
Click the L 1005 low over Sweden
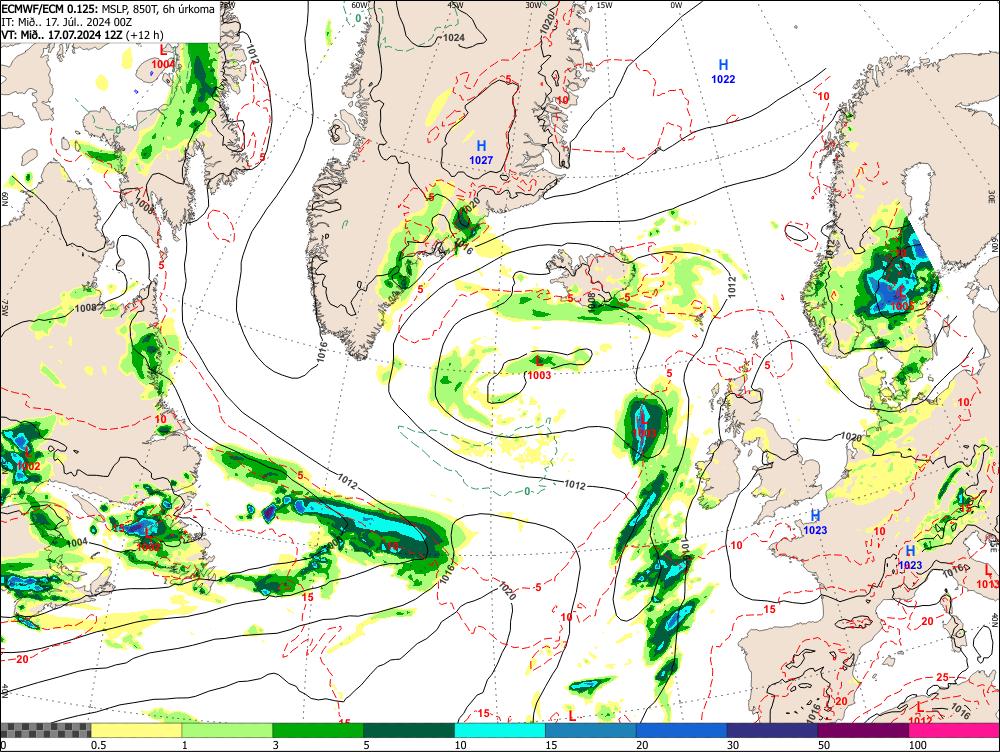tap(901, 300)
